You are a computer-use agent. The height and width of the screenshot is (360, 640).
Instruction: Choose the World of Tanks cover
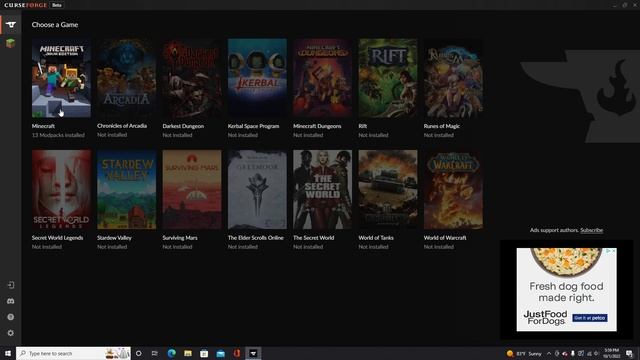pyautogui.click(x=388, y=189)
